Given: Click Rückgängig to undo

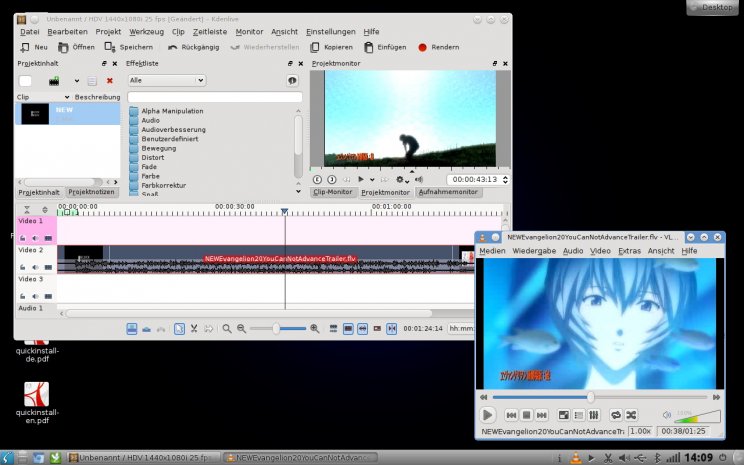Looking at the screenshot, I should [x=193, y=47].
